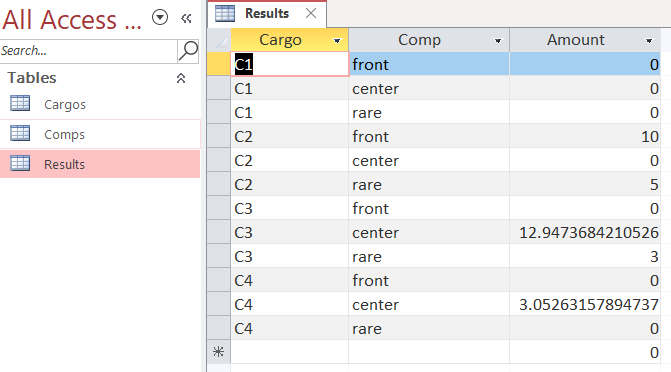
Task: Click the C1 rare Comp cell
Action: point(429,113)
